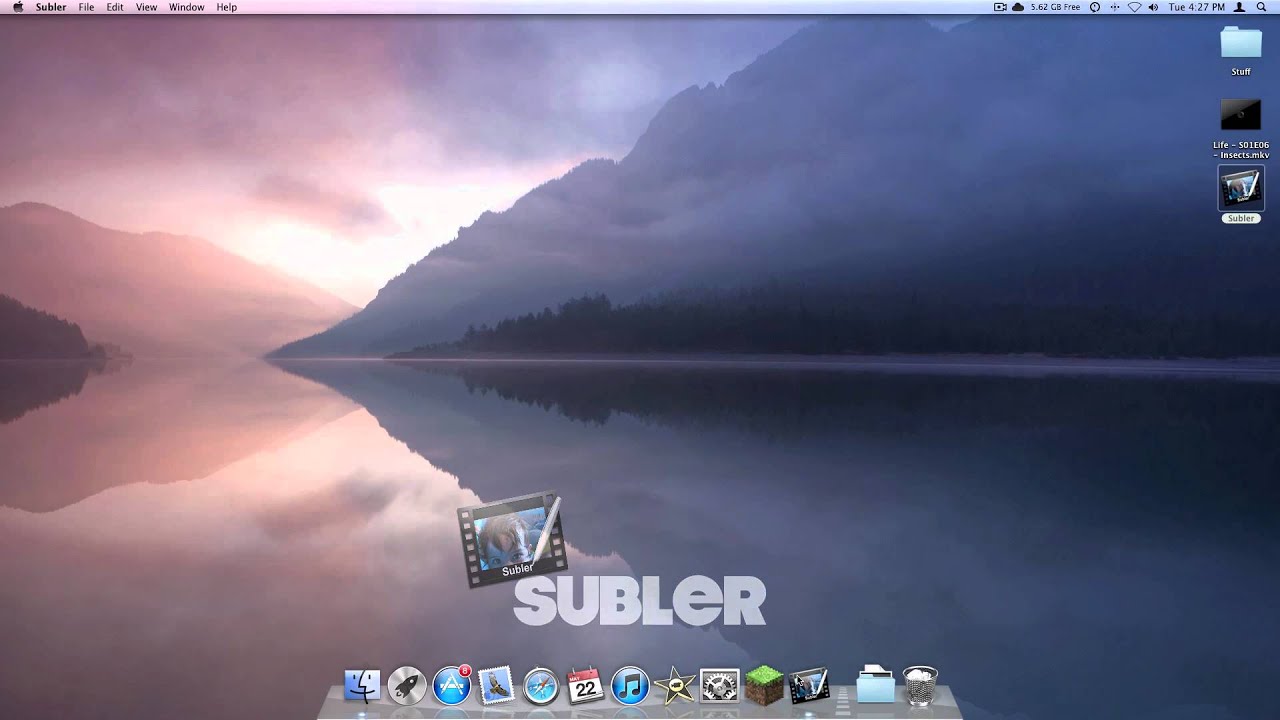Screen dimensions: 1280x720
Task: Open Minecraft from the Dock
Action: point(764,686)
